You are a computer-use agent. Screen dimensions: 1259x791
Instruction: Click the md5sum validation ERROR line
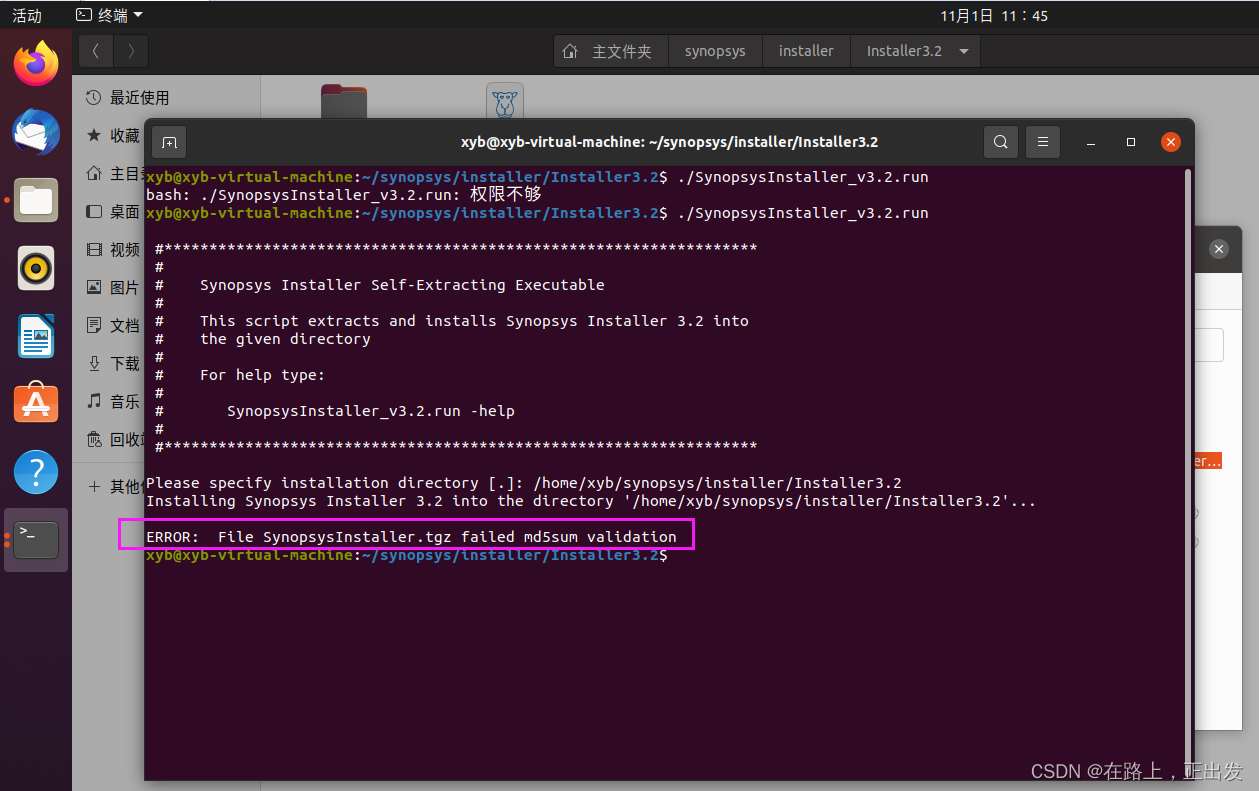(411, 537)
